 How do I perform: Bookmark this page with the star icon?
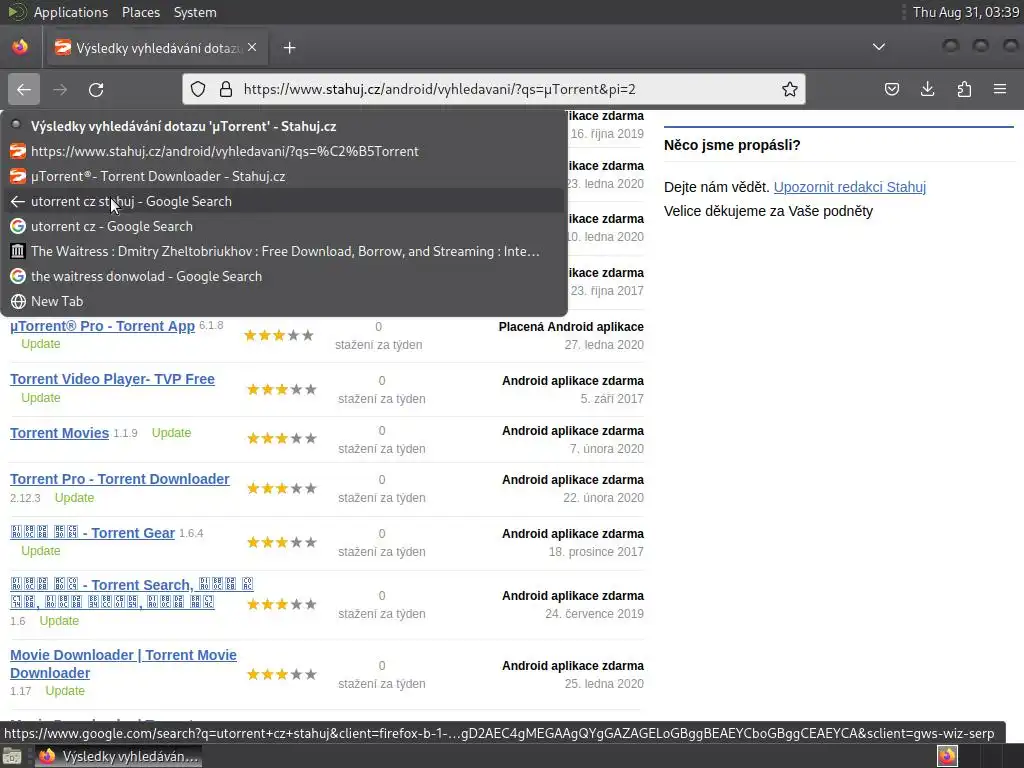point(790,89)
